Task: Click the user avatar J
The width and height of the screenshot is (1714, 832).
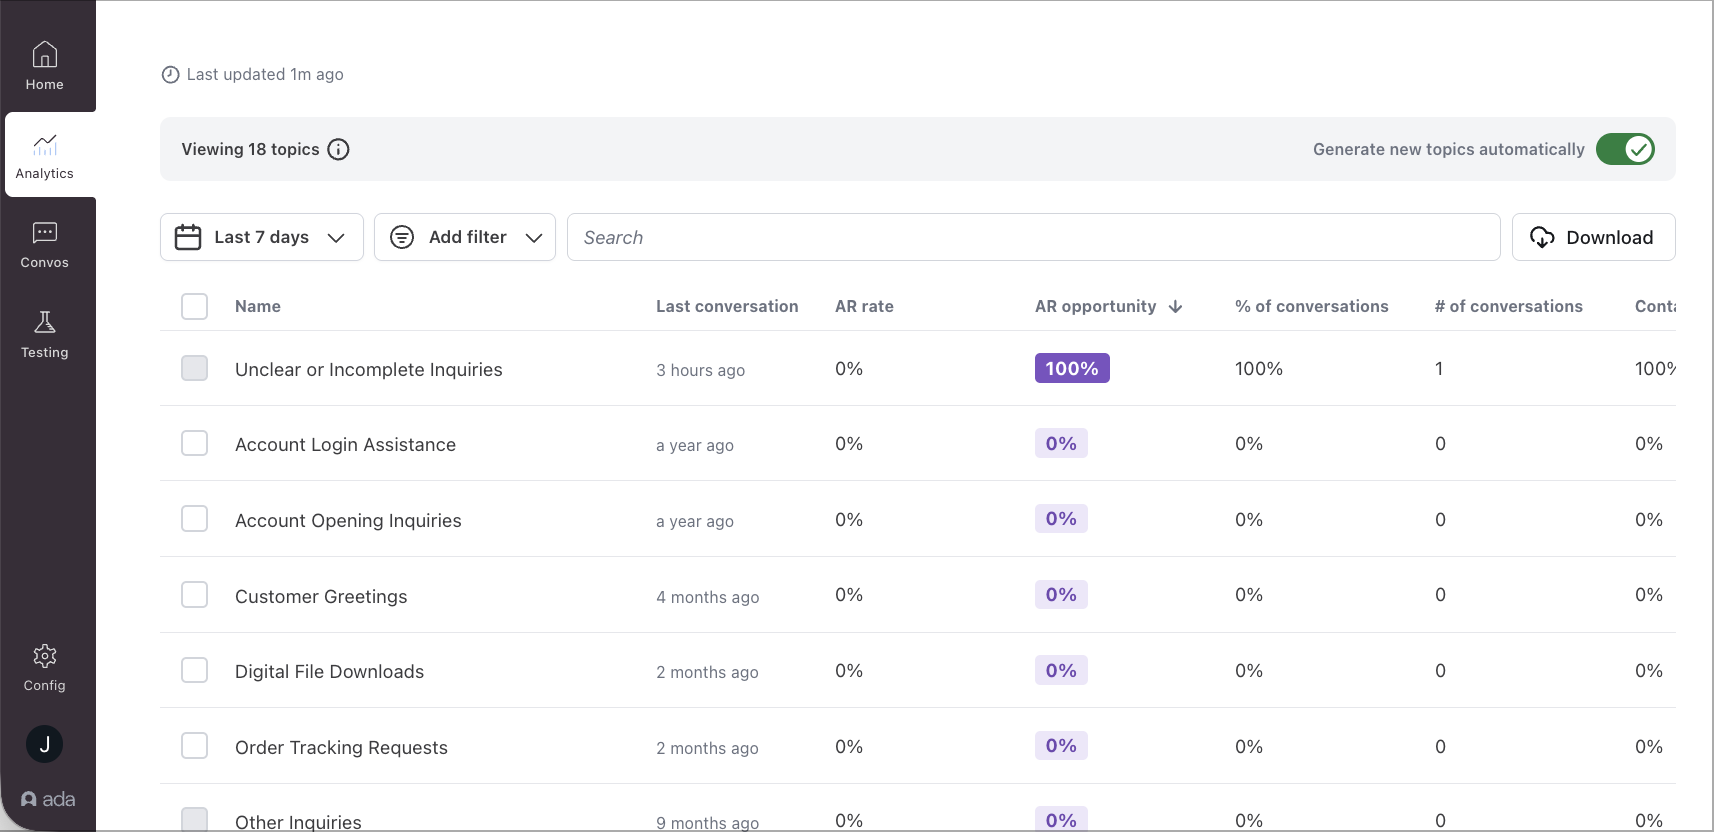Action: [44, 744]
